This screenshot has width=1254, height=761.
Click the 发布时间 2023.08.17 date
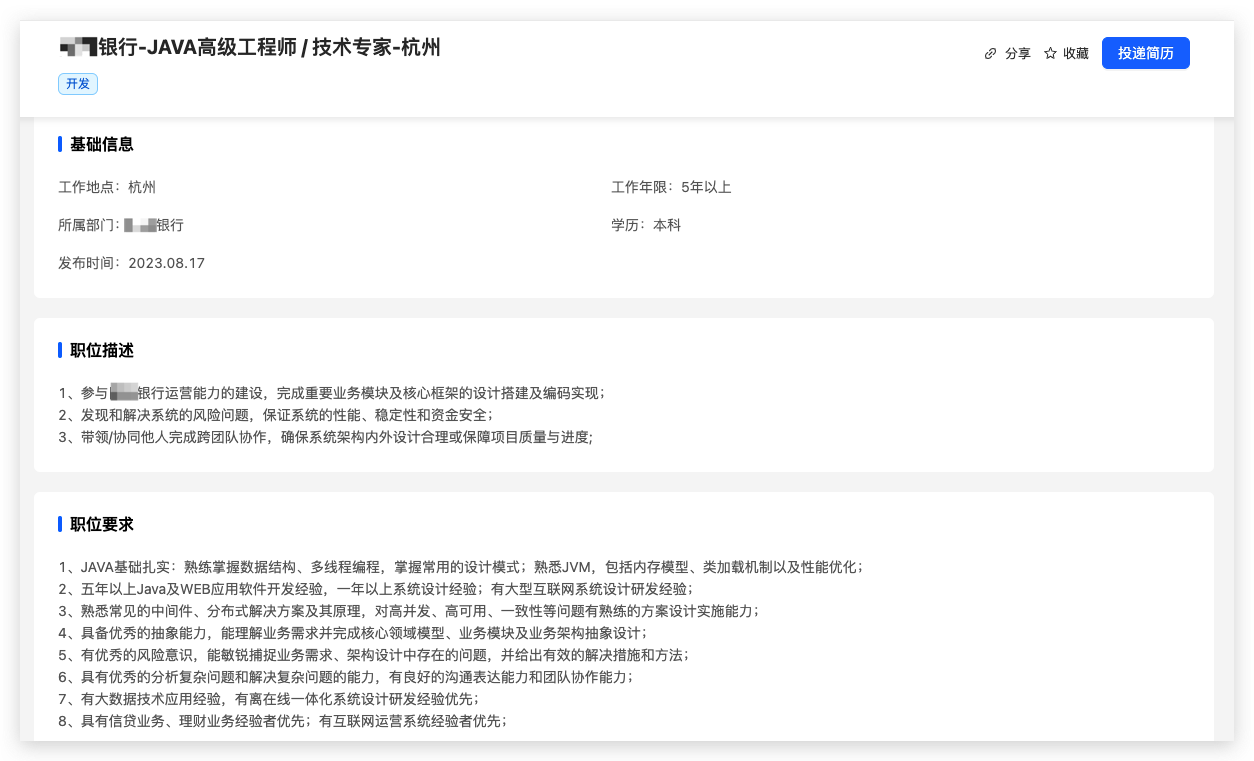131,263
